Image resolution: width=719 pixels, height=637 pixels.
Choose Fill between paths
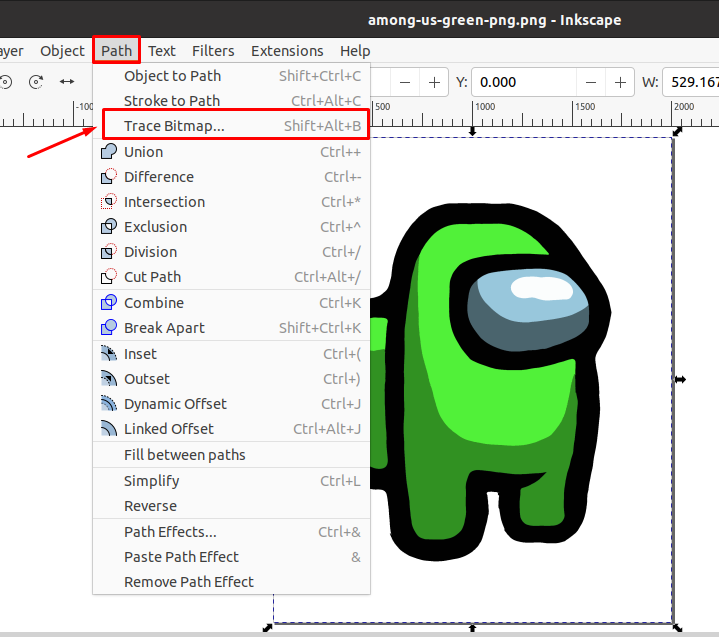[x=232, y=455]
